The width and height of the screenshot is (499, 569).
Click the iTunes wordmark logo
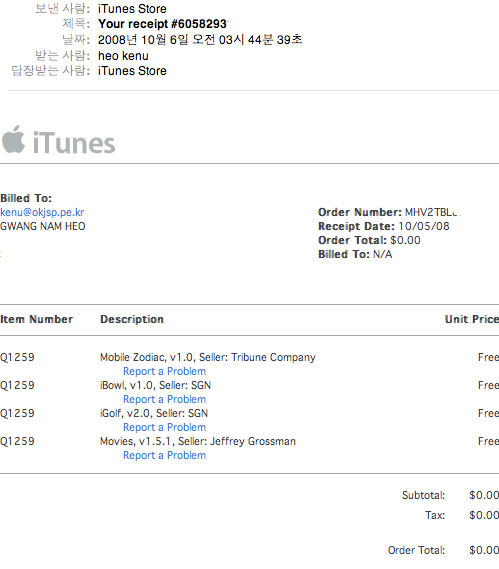(x=74, y=143)
